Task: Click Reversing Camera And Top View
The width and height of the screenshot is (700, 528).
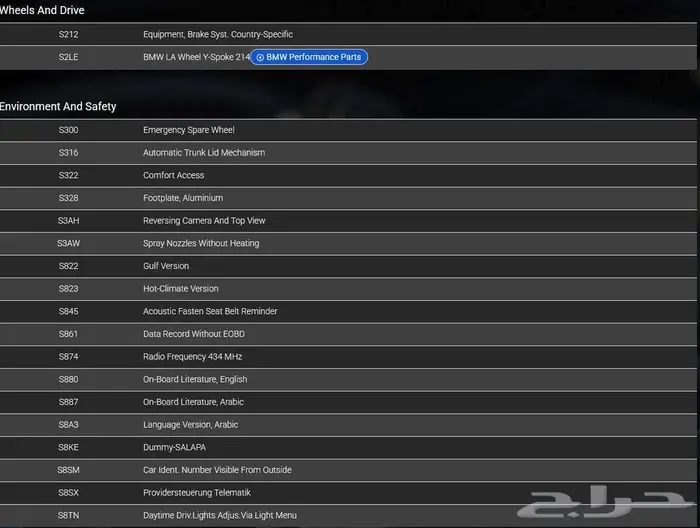Action: coord(204,221)
